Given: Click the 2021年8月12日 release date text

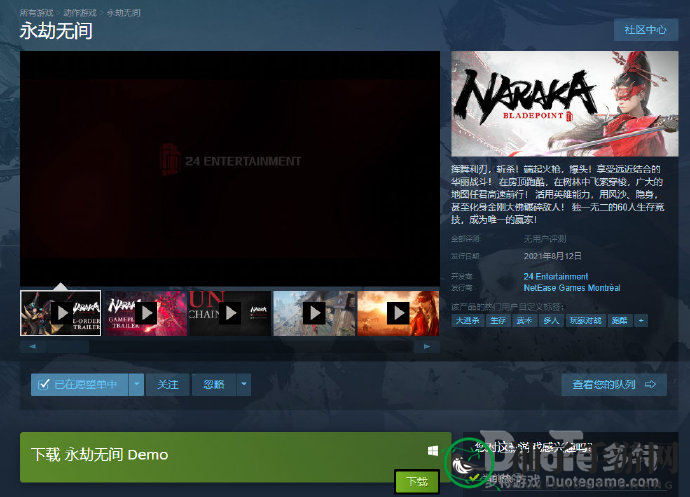Looking at the screenshot, I should tap(553, 256).
